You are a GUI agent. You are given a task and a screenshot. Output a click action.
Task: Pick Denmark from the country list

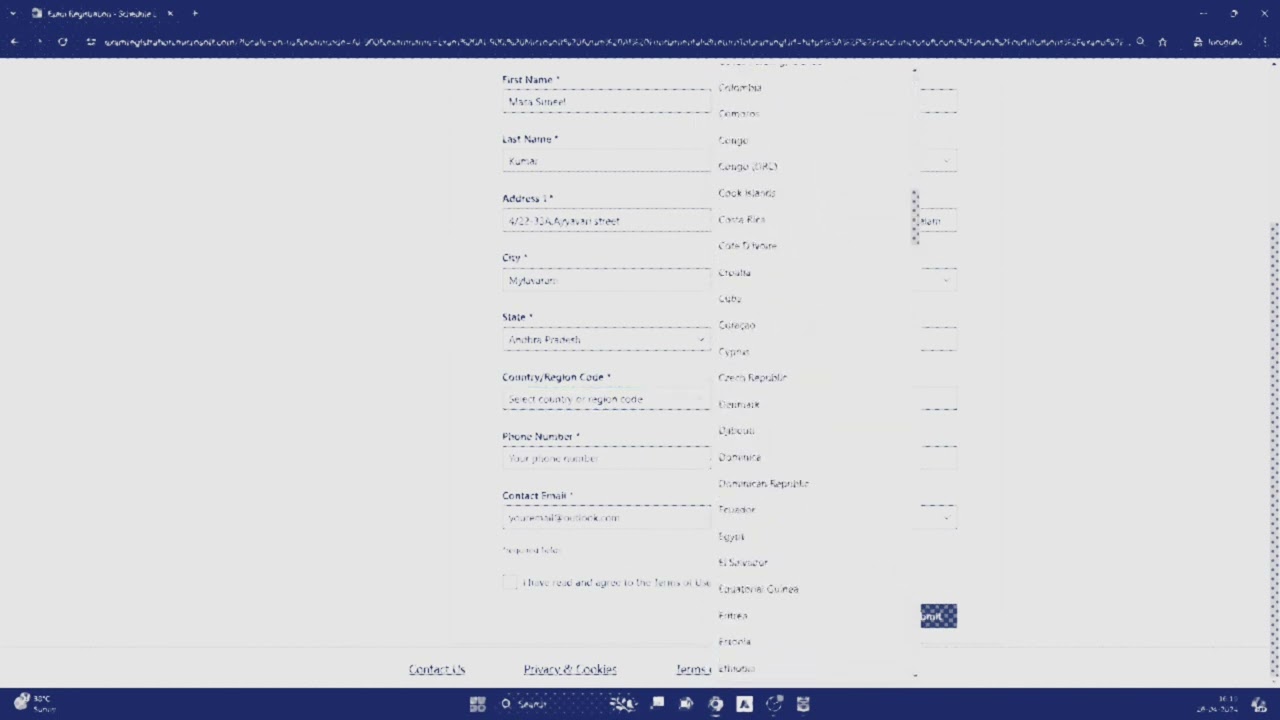(x=738, y=405)
